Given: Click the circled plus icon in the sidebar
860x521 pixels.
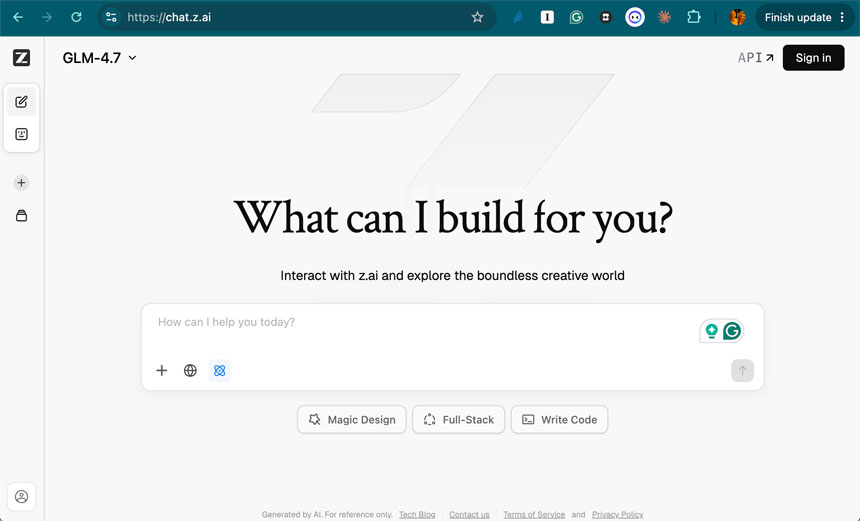Looking at the screenshot, I should 21,183.
